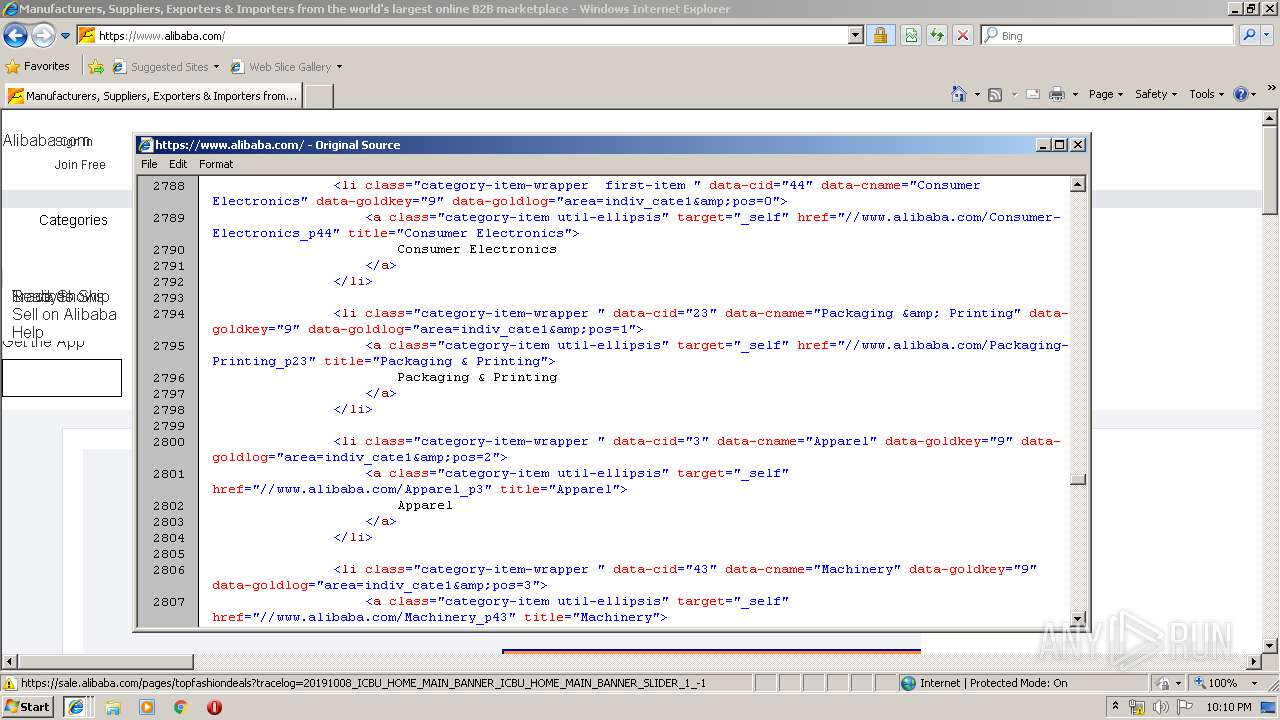Viewport: 1280px width, 720px height.
Task: Click the Read Mail envelope icon
Action: click(1032, 94)
